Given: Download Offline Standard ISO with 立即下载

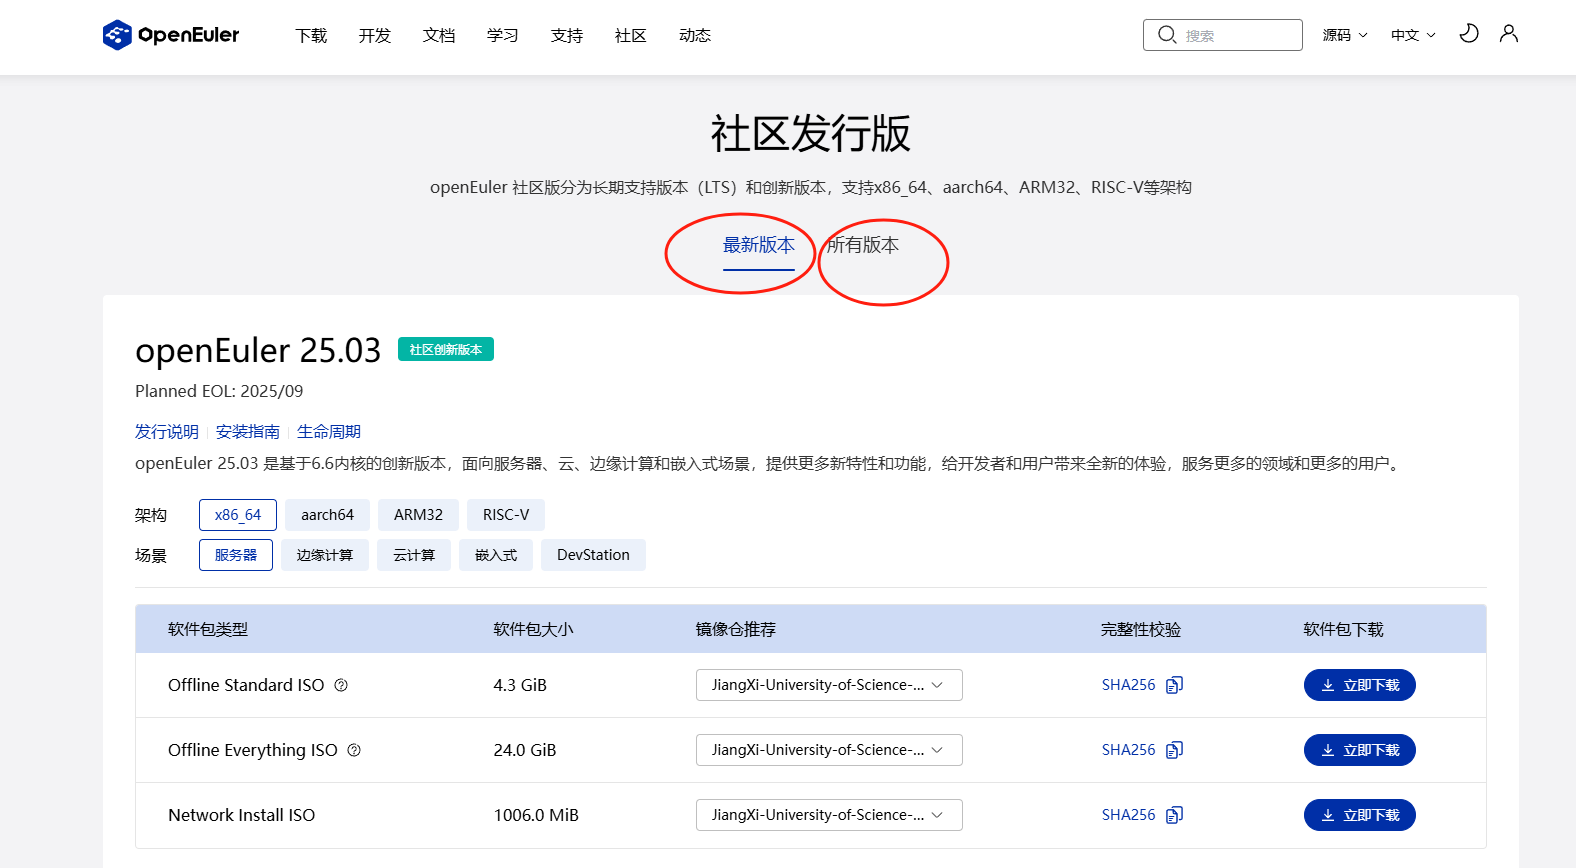Looking at the screenshot, I should [x=1360, y=685].
